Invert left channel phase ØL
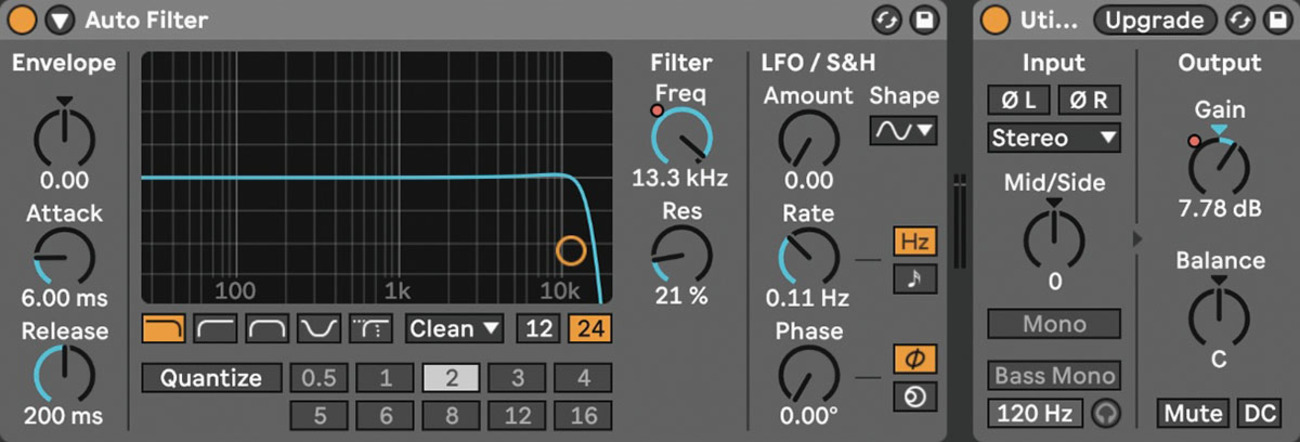1300x442 pixels. pyautogui.click(x=1017, y=100)
